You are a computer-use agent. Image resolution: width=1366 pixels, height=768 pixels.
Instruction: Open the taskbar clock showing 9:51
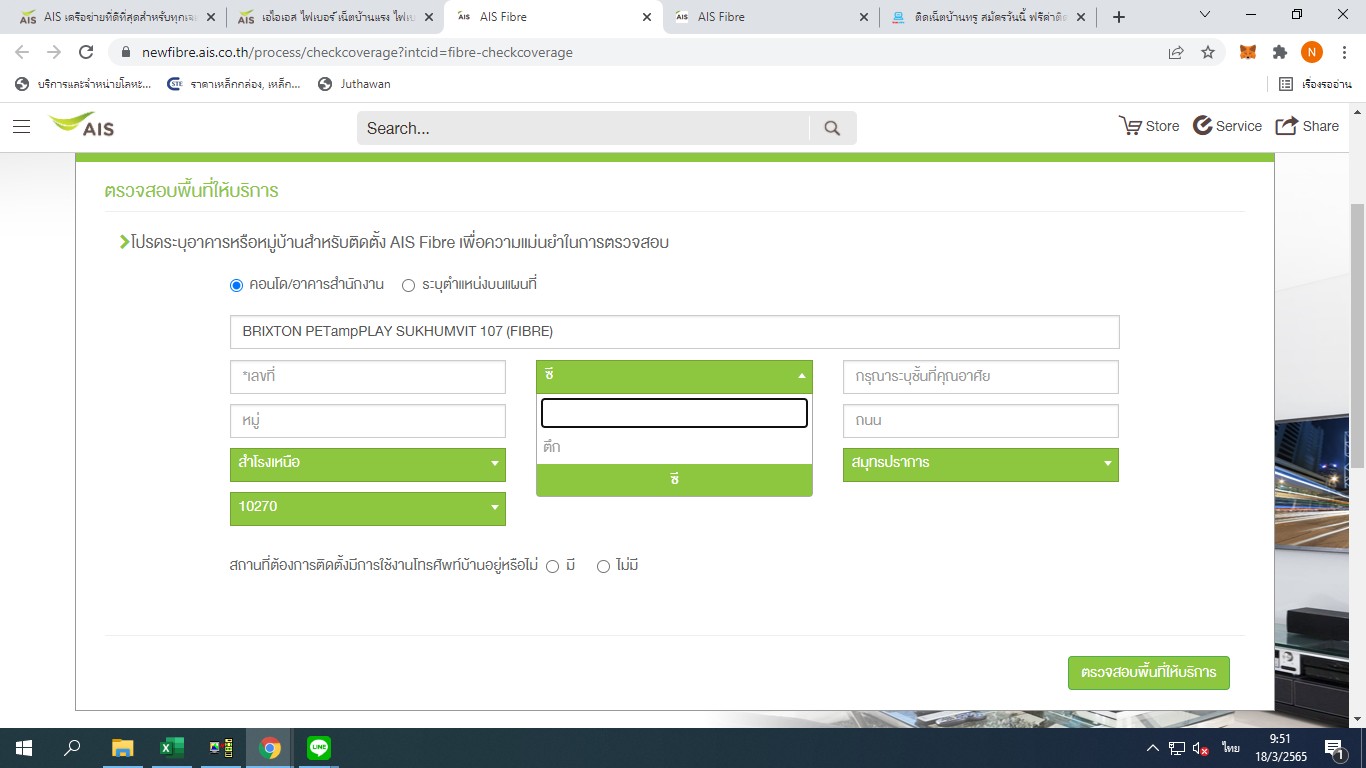[1281, 748]
